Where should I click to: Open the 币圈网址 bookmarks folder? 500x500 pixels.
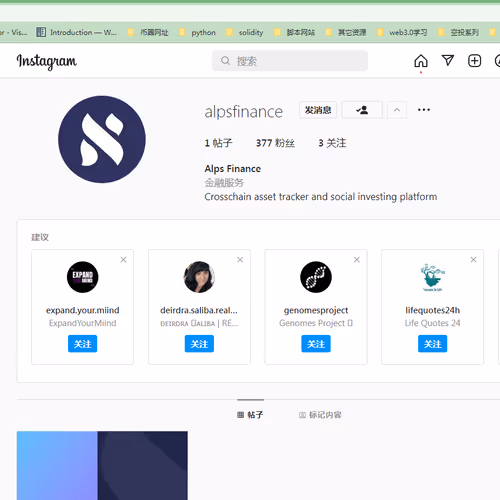(x=148, y=32)
